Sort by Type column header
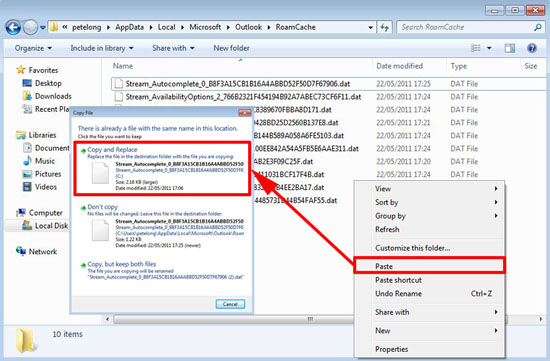The width and height of the screenshot is (550, 361). 458,66
